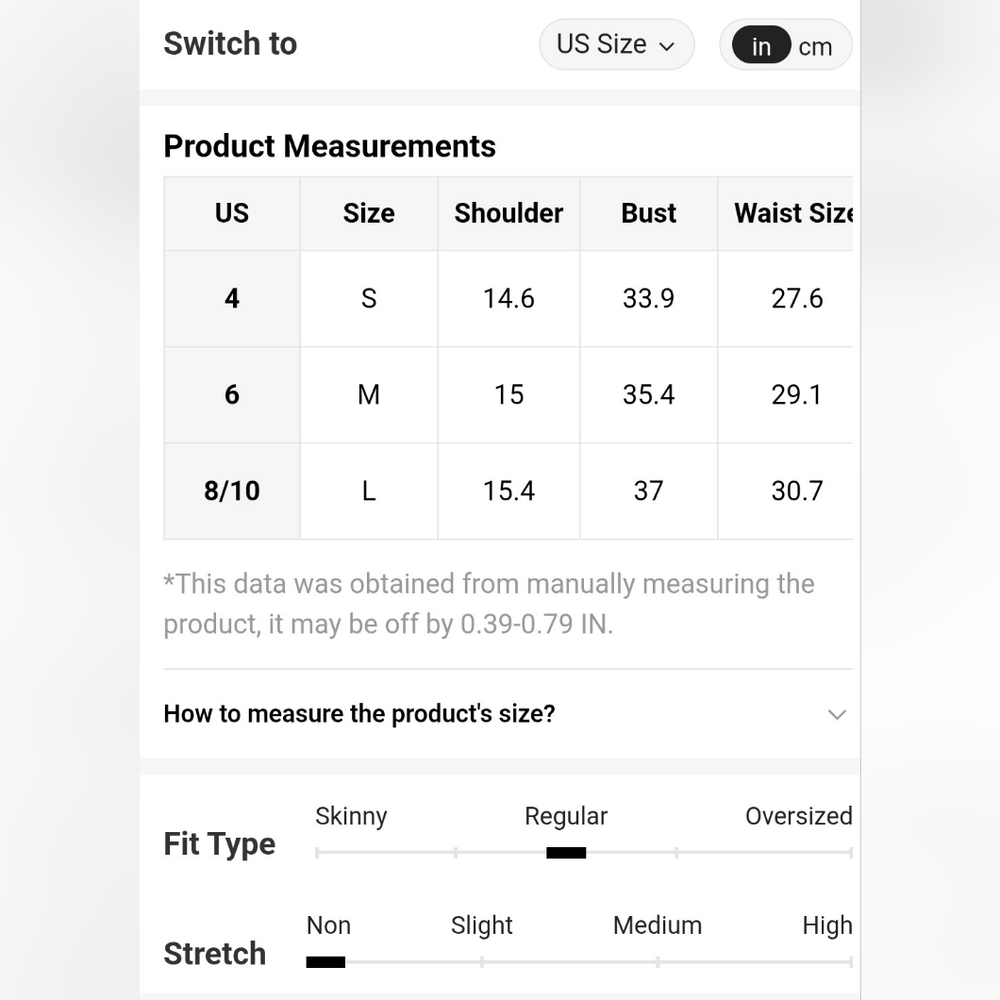1000x1000 pixels.
Task: Click the chevron beside the measure question
Action: (837, 714)
